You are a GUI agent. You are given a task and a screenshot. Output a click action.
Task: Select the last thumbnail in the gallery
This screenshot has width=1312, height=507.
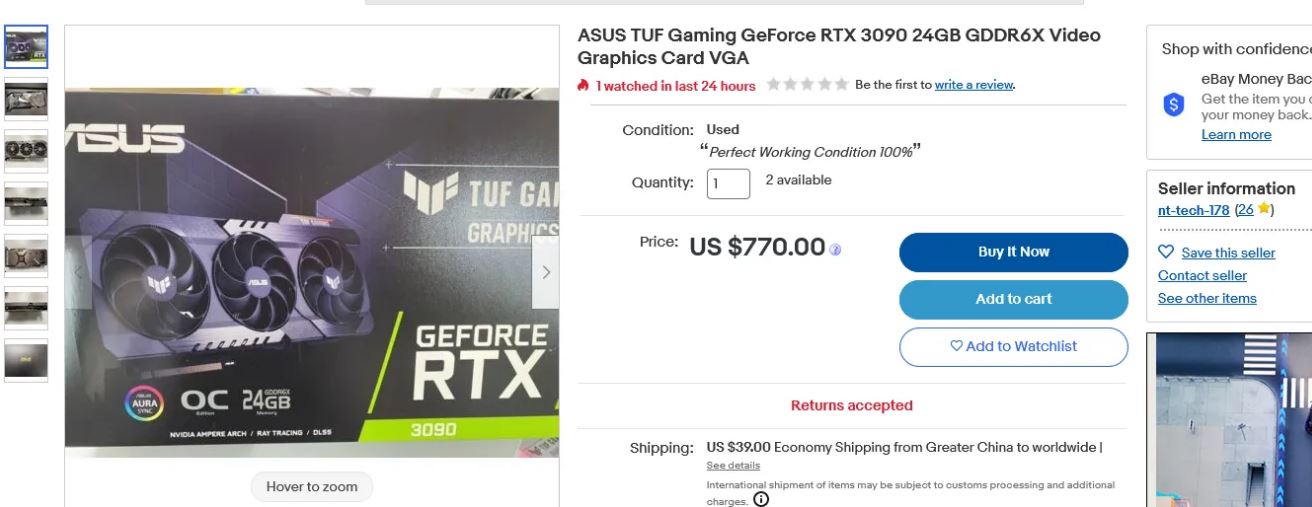pos(26,360)
